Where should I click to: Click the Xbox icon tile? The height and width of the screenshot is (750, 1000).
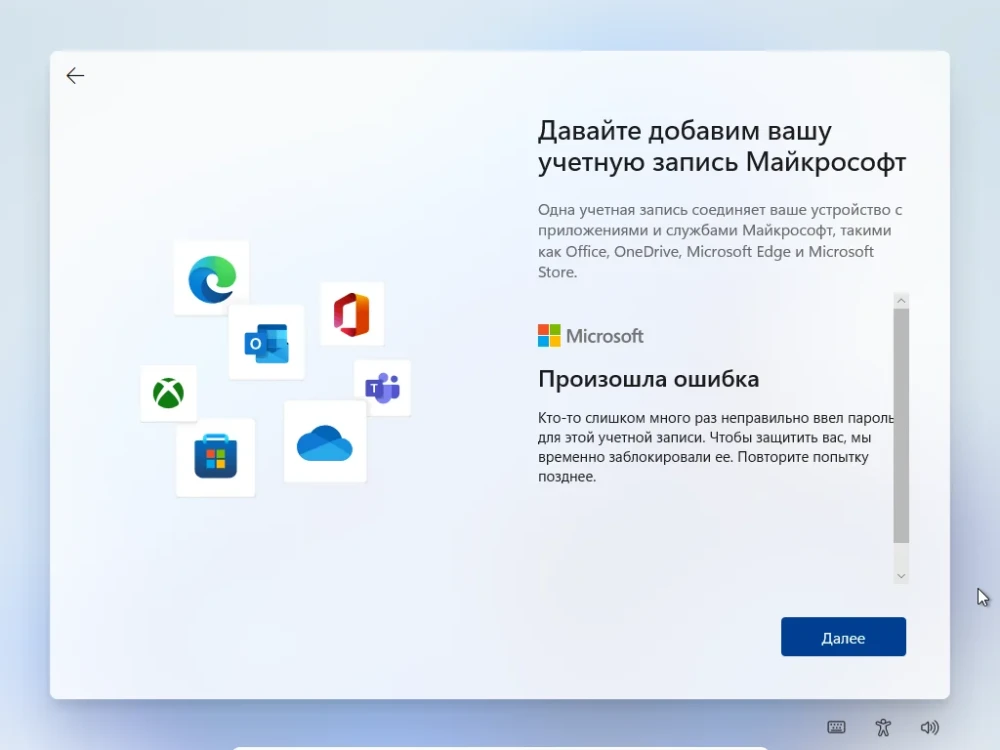coord(168,393)
